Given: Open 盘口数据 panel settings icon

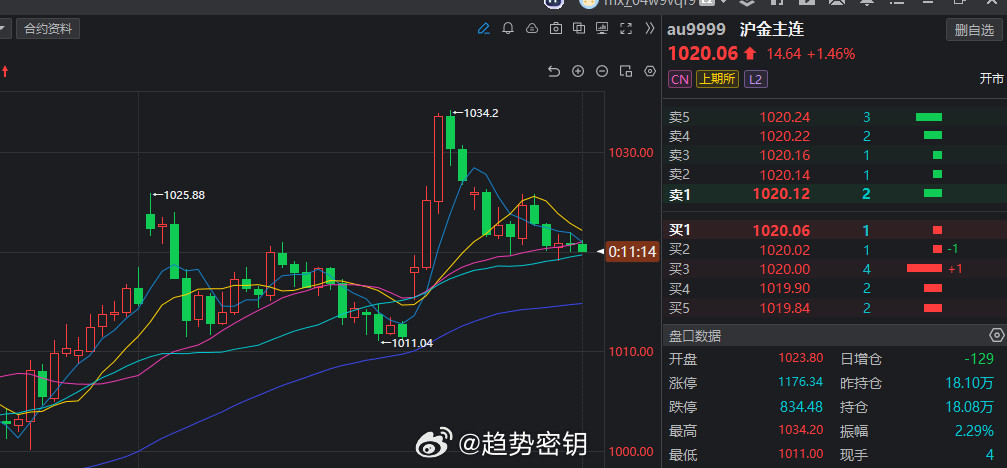Looking at the screenshot, I should click(997, 335).
